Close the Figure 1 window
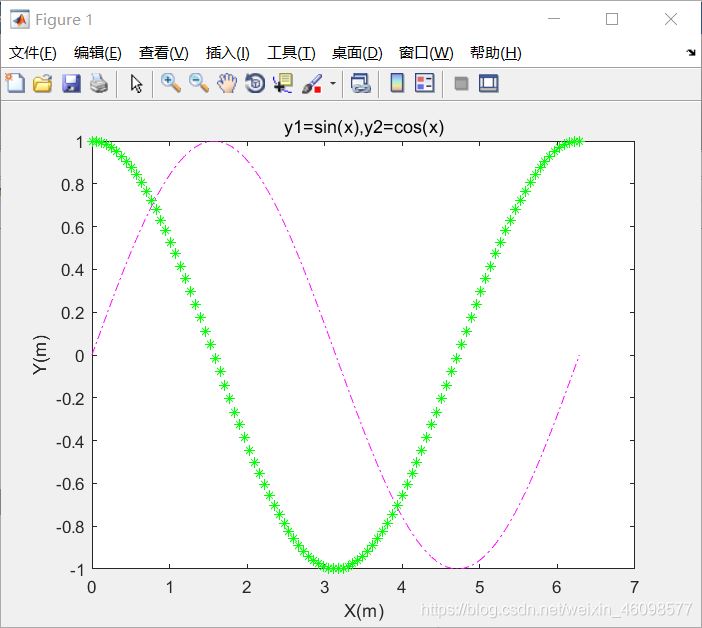The height and width of the screenshot is (628, 702). [671, 19]
